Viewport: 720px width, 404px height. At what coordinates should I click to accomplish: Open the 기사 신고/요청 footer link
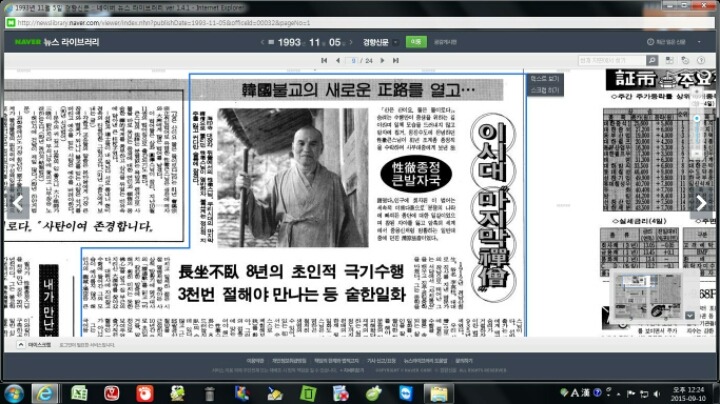point(381,361)
